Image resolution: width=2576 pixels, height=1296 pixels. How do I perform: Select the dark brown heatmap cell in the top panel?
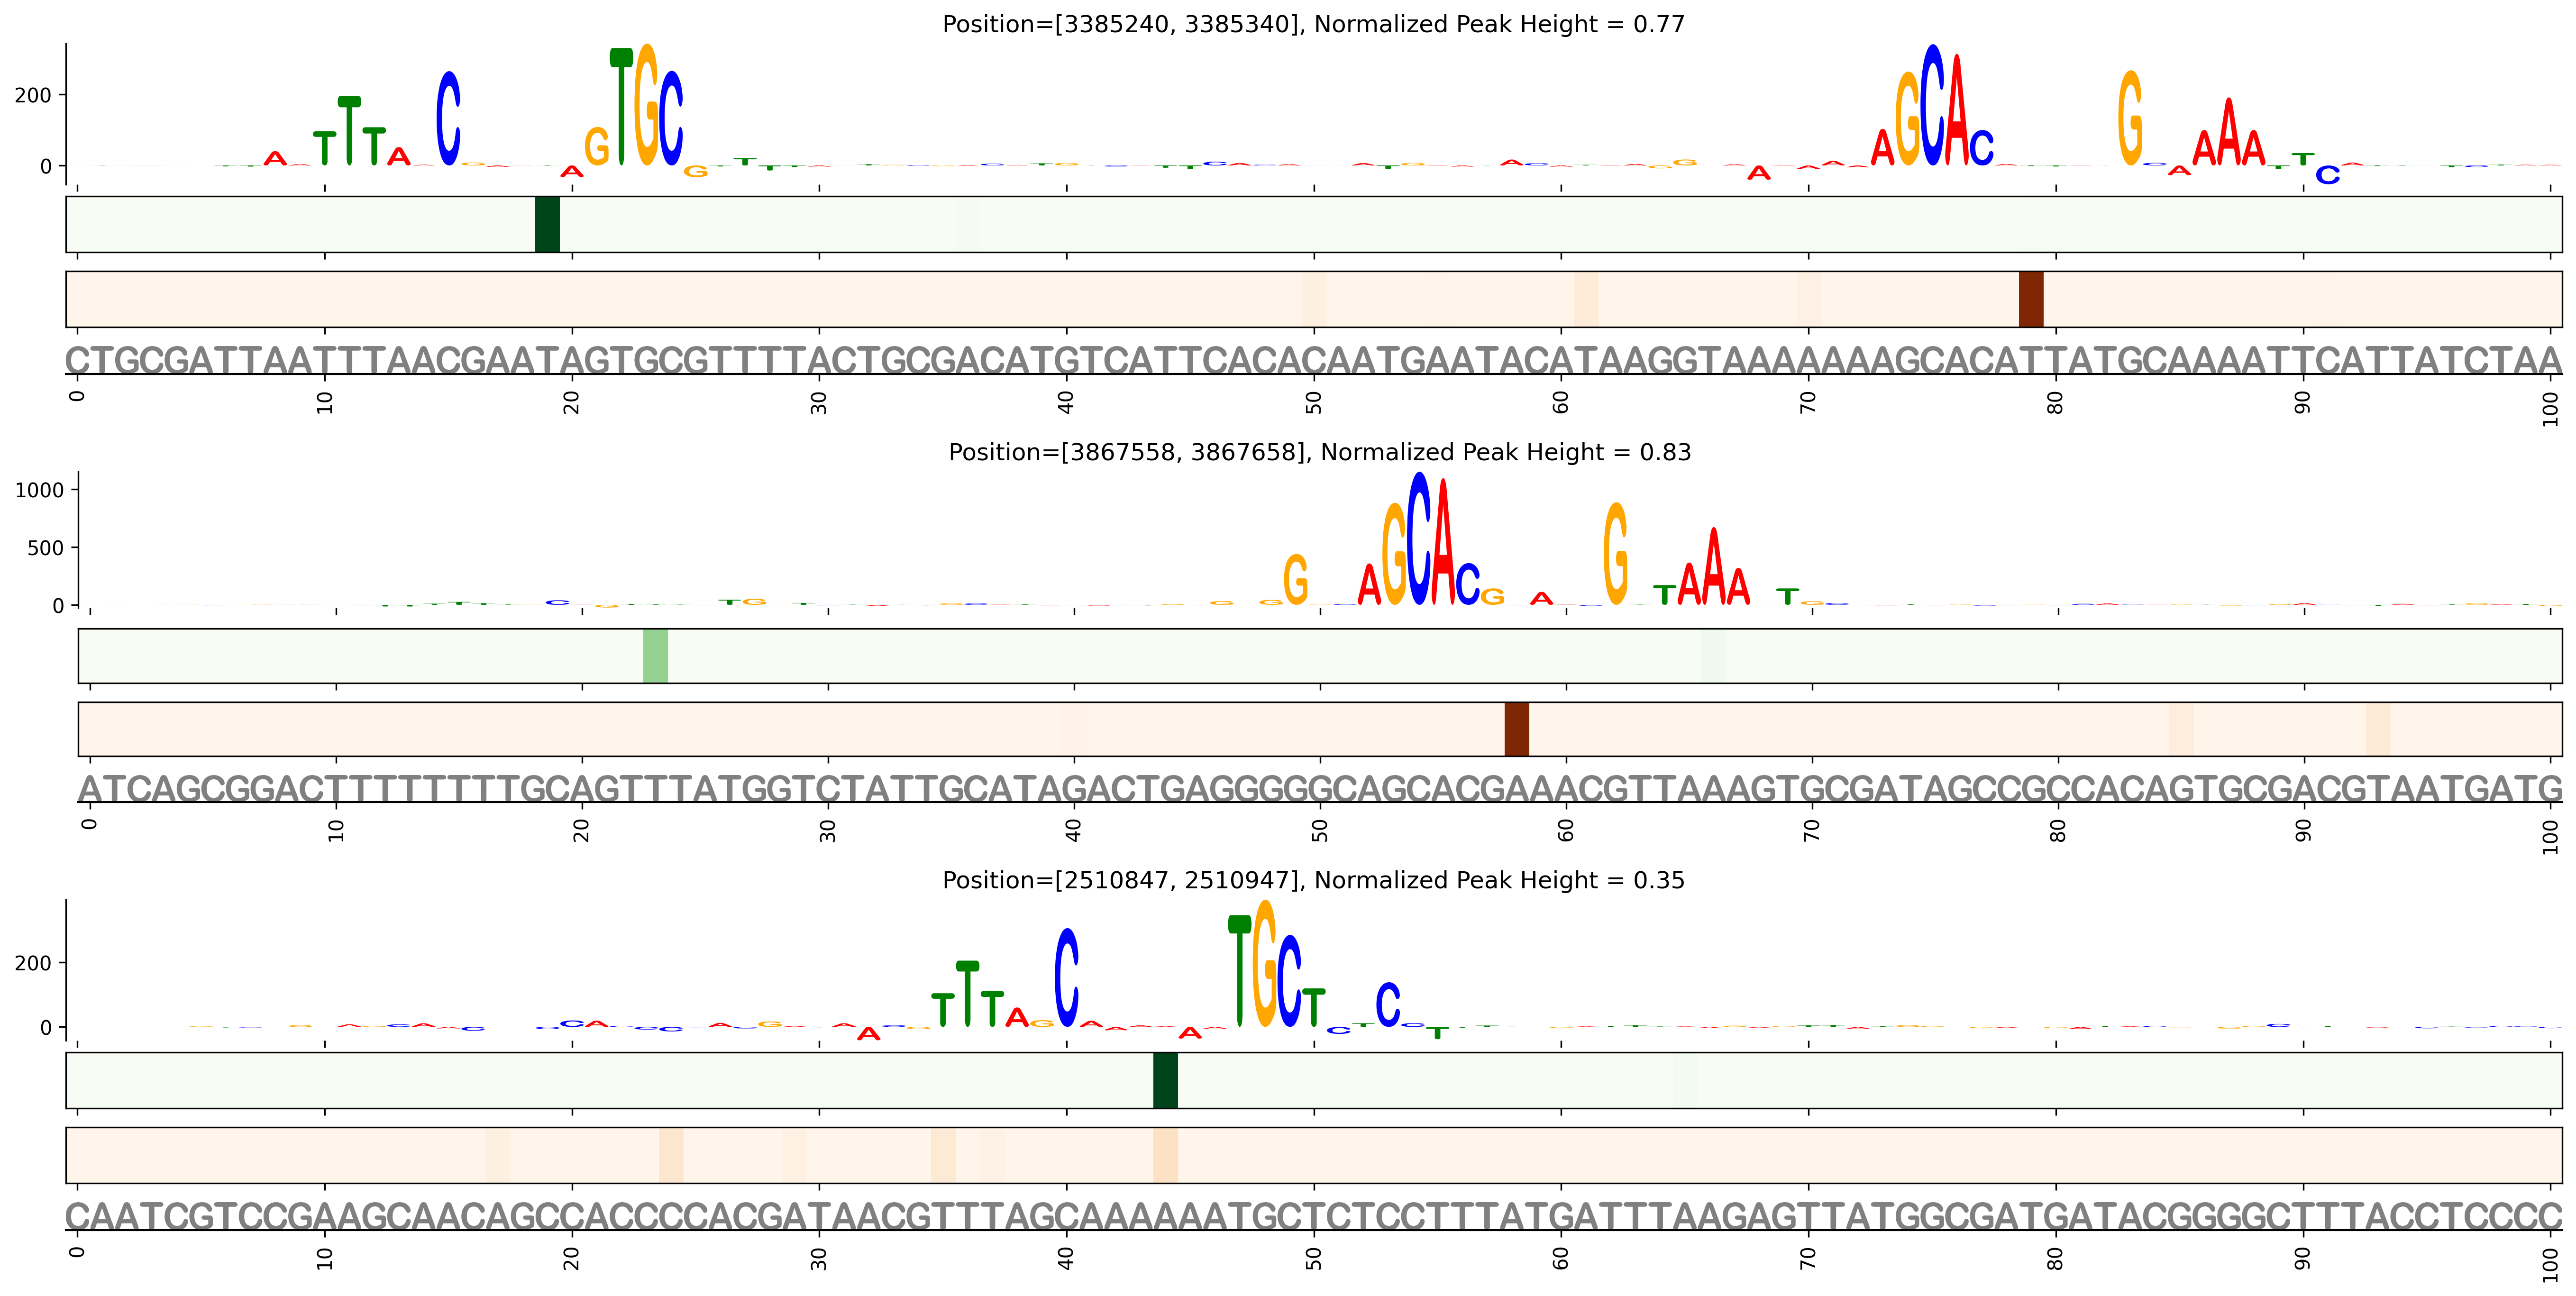2031,299
